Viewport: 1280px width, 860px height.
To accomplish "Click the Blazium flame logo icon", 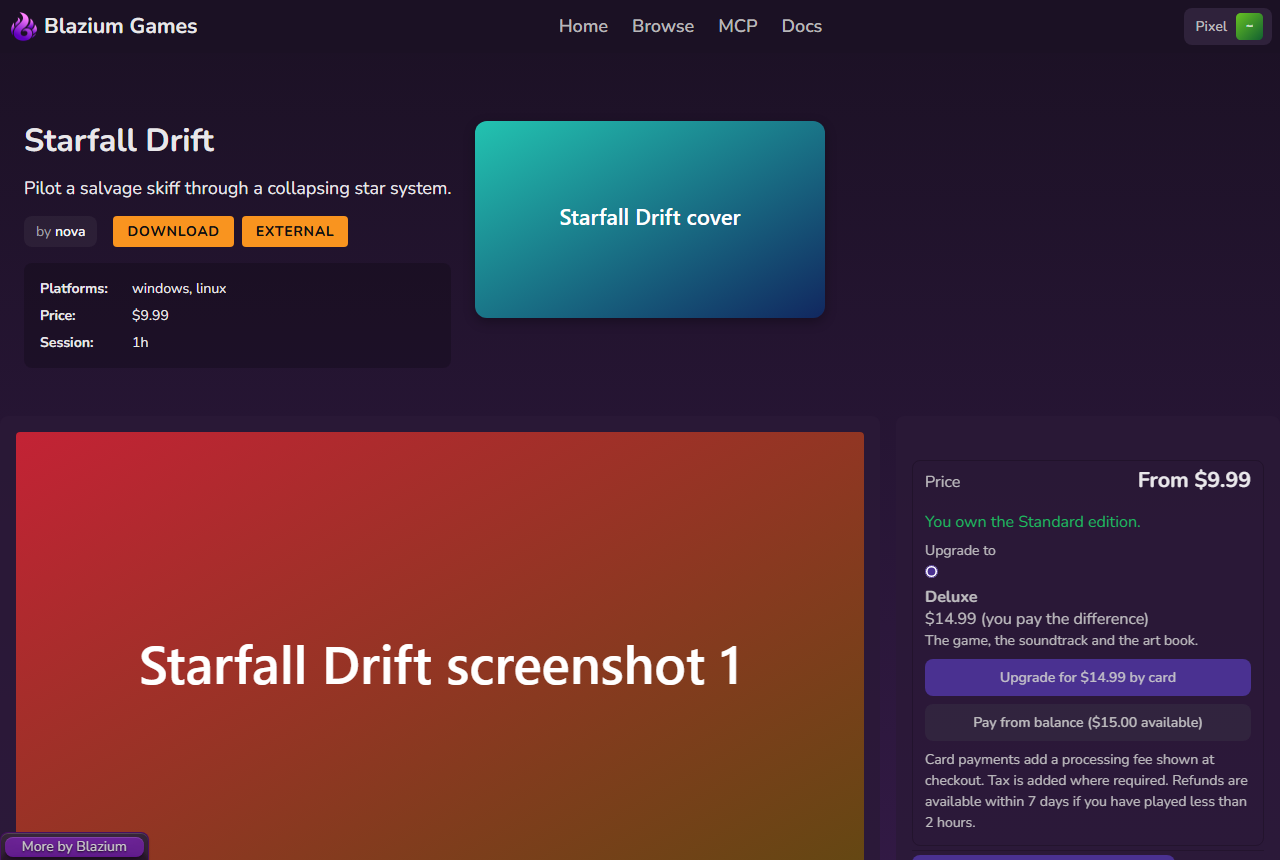I will 24,27.
